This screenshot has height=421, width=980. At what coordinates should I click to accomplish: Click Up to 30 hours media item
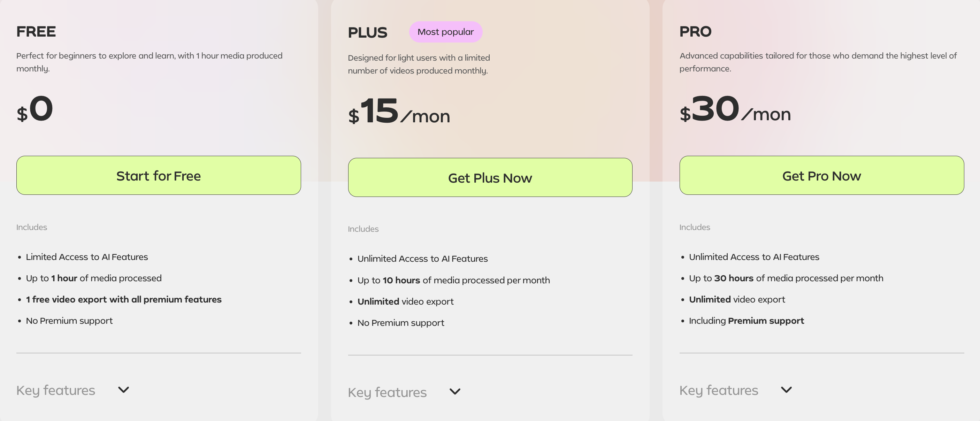[785, 278]
